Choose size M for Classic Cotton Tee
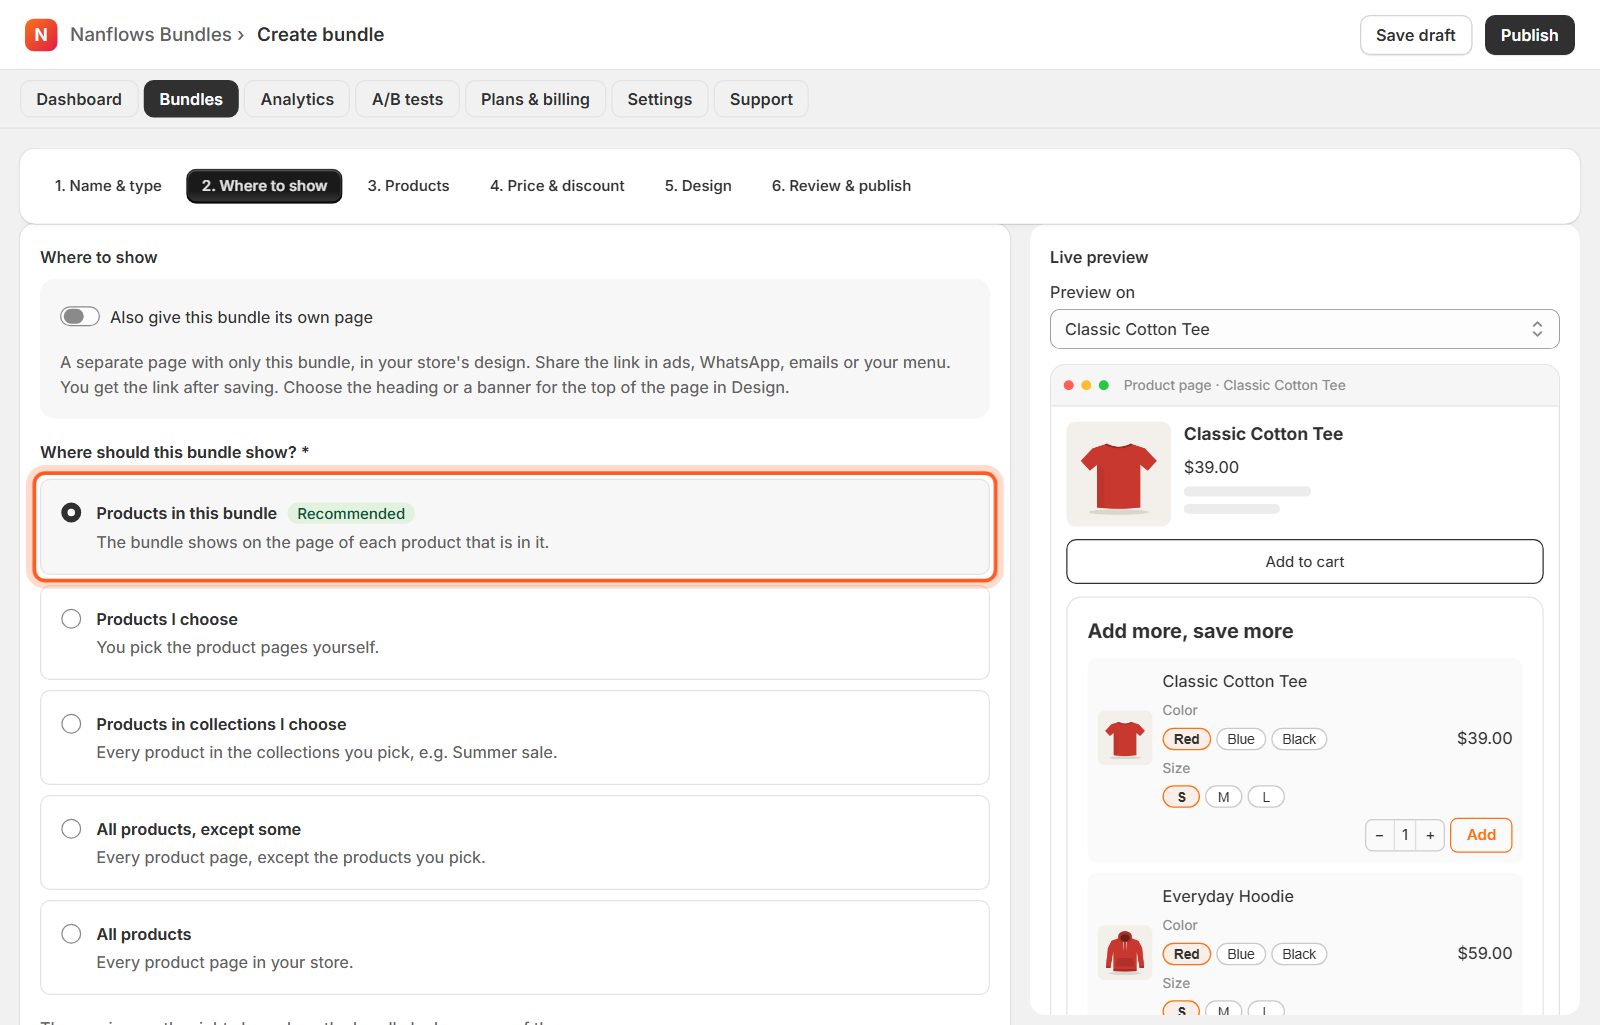1600x1025 pixels. [x=1223, y=797]
